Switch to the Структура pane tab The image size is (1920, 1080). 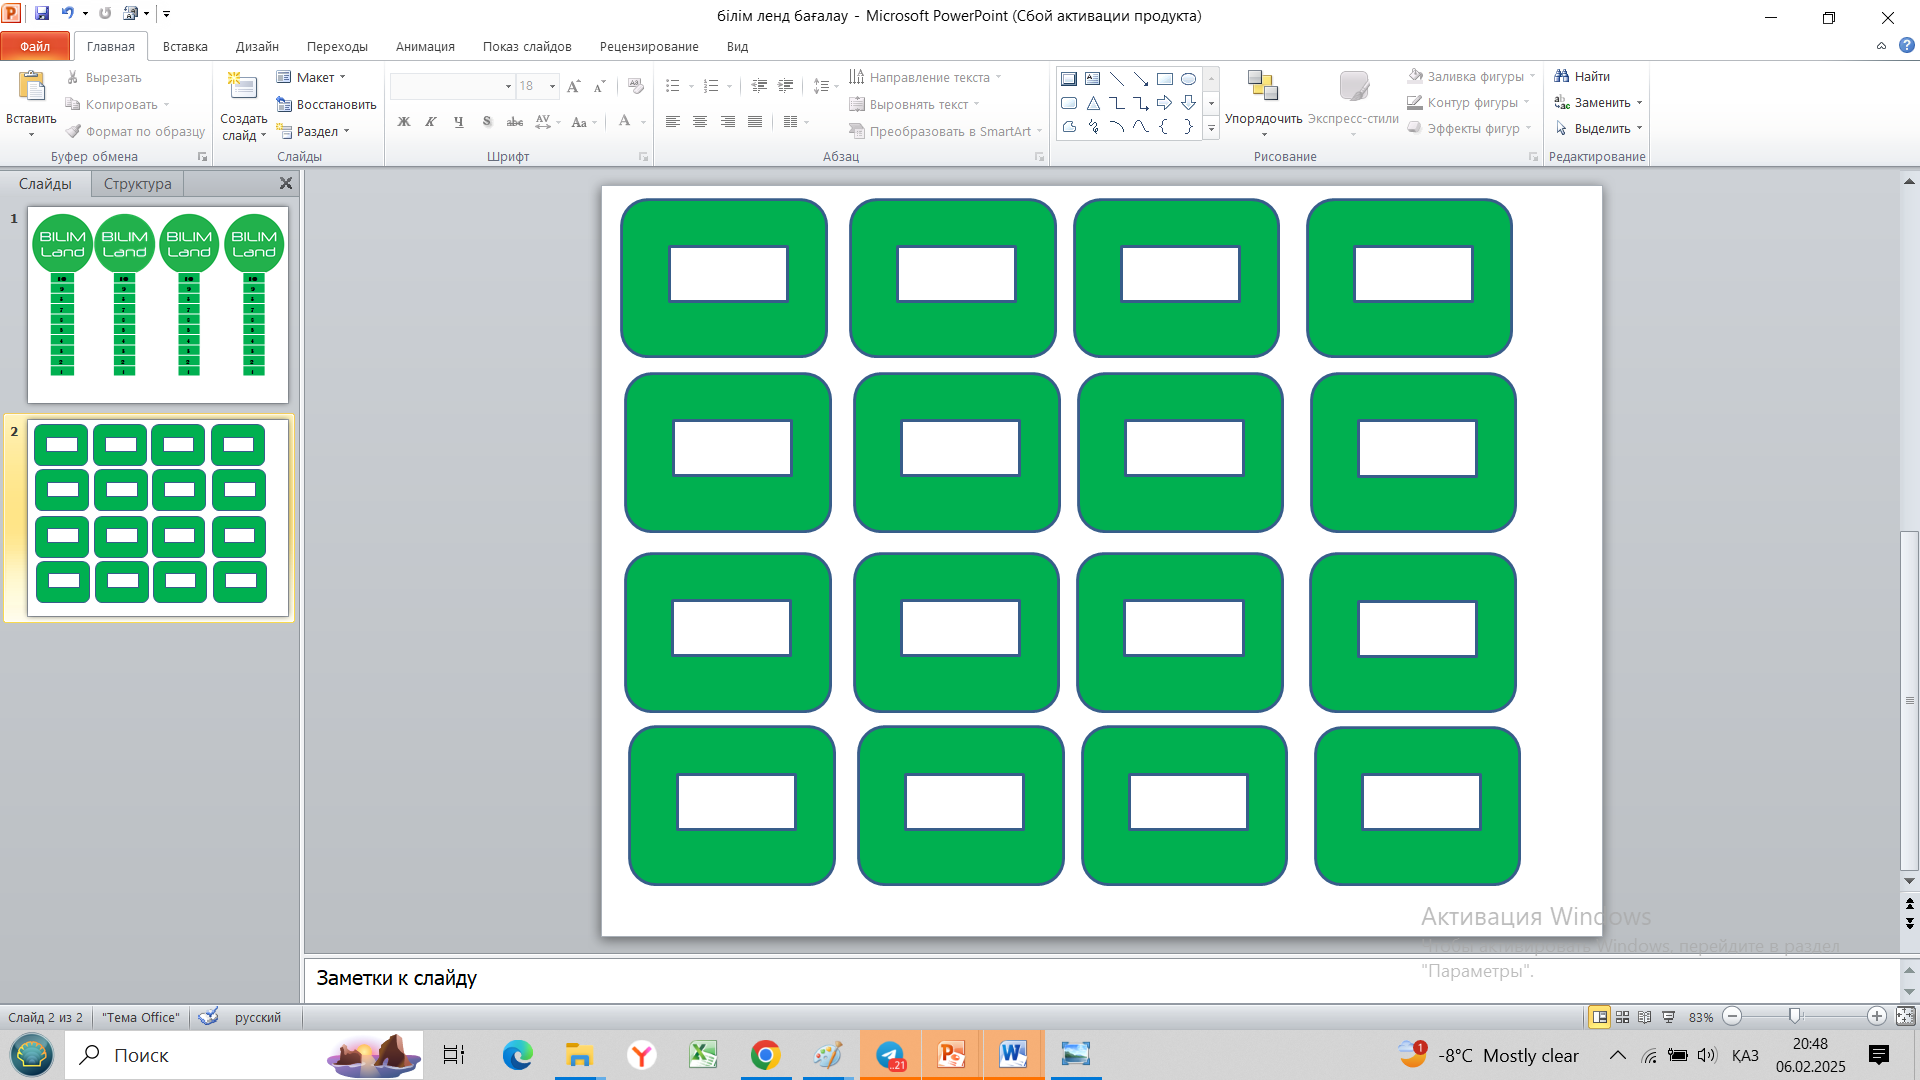pos(137,184)
